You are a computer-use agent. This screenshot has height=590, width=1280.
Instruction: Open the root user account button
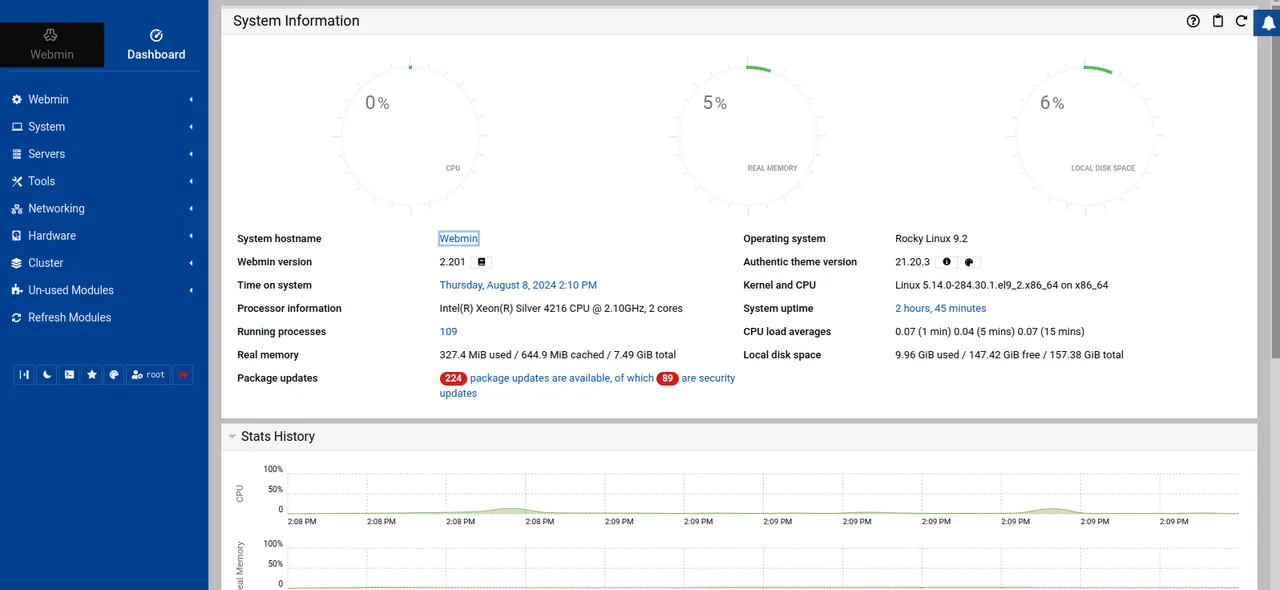[x=148, y=375]
